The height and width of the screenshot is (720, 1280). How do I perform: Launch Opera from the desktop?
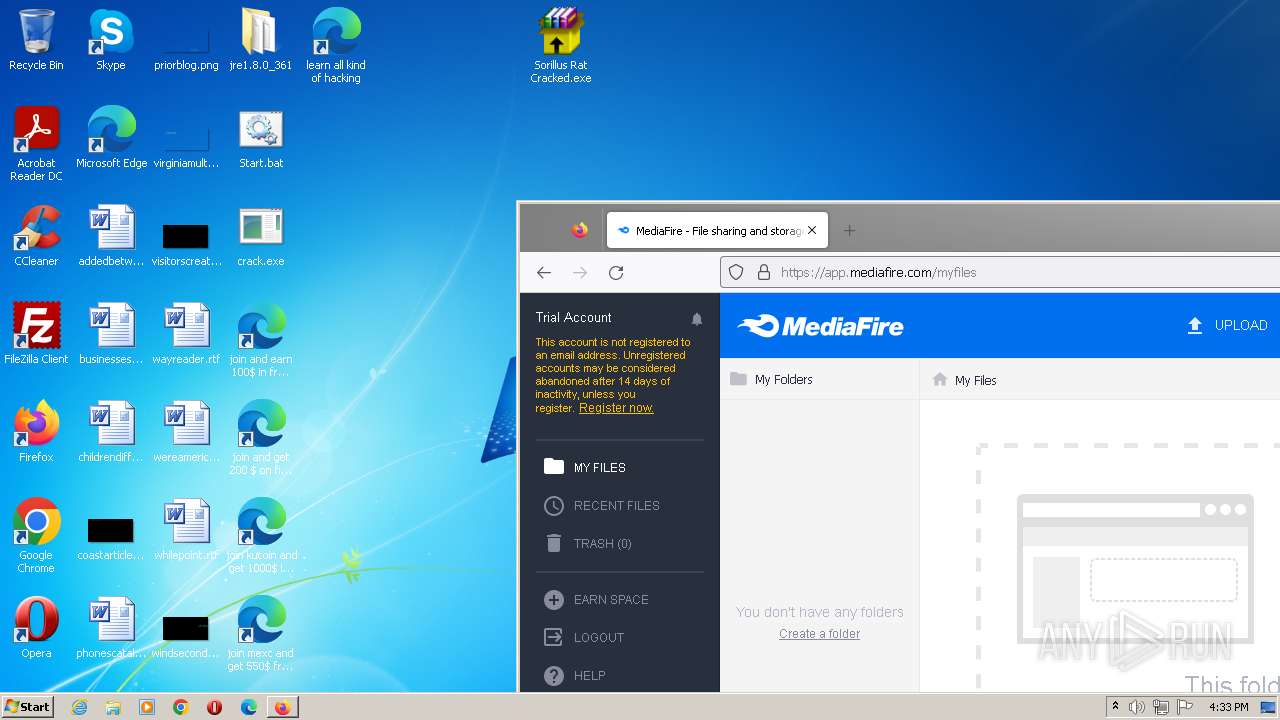tap(36, 628)
